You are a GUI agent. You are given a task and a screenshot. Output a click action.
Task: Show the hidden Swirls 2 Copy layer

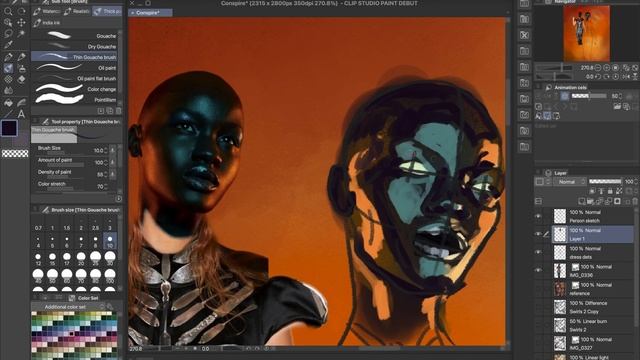(538, 307)
